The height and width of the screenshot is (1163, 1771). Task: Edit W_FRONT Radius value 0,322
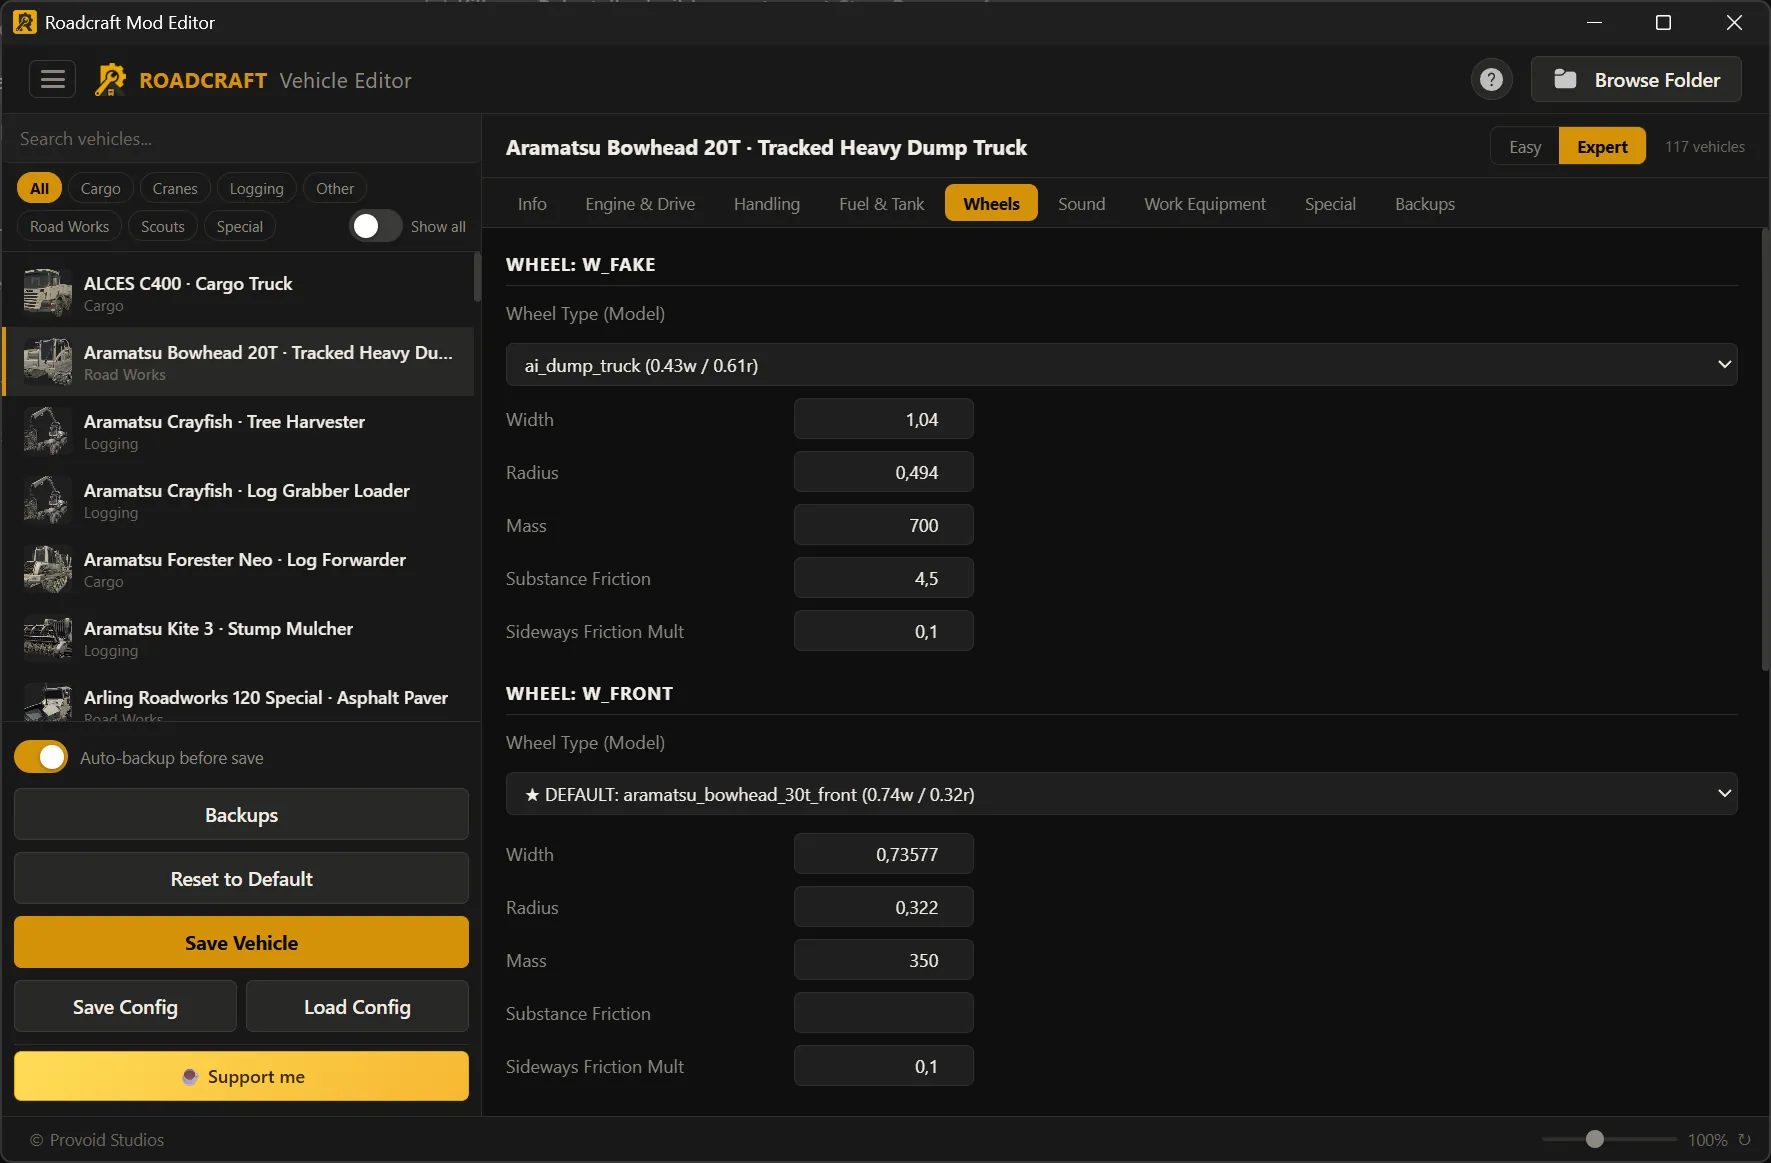click(x=883, y=907)
